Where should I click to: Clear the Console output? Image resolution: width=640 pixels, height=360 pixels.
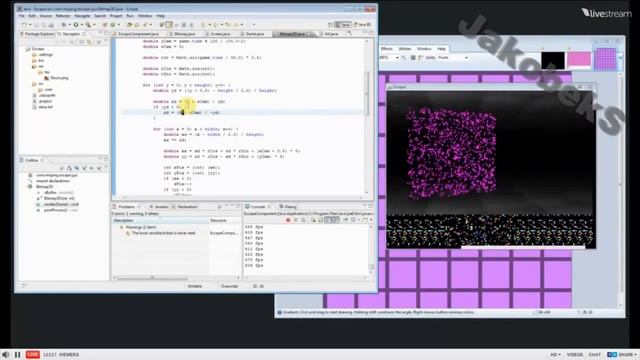pyautogui.click(x=313, y=220)
